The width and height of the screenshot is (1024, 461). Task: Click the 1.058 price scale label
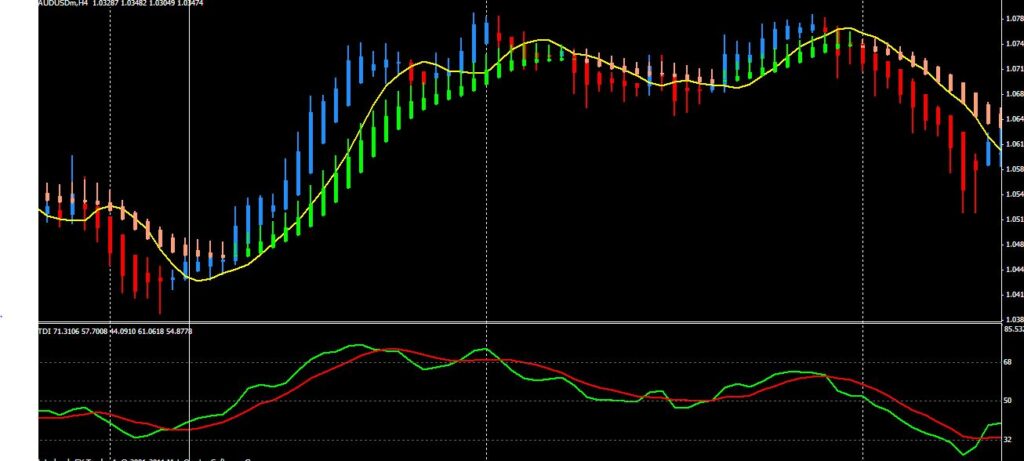click(x=1014, y=169)
